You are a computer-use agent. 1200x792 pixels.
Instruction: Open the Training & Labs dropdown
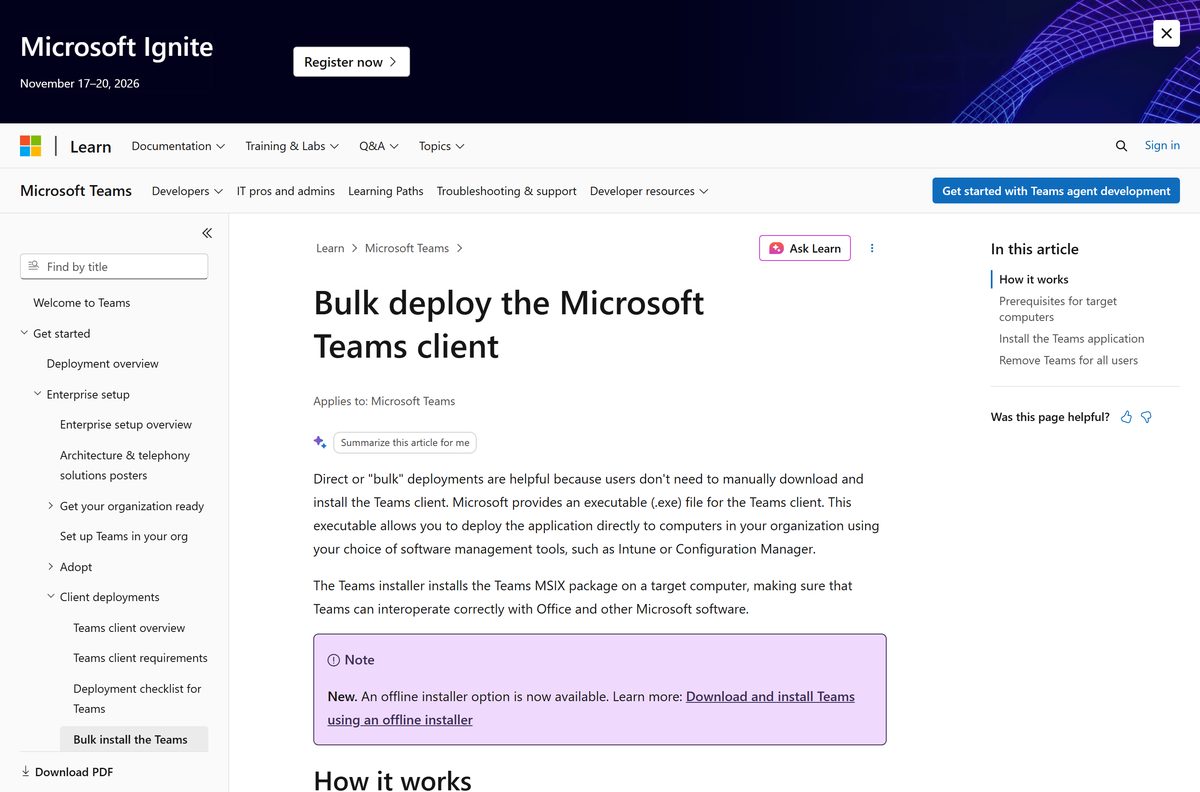point(292,146)
